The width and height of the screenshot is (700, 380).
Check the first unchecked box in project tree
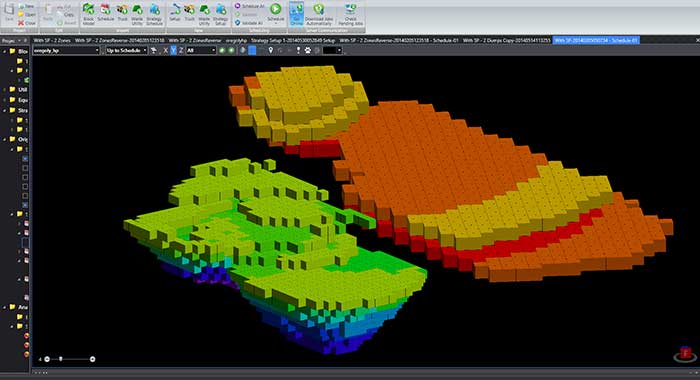(25, 168)
